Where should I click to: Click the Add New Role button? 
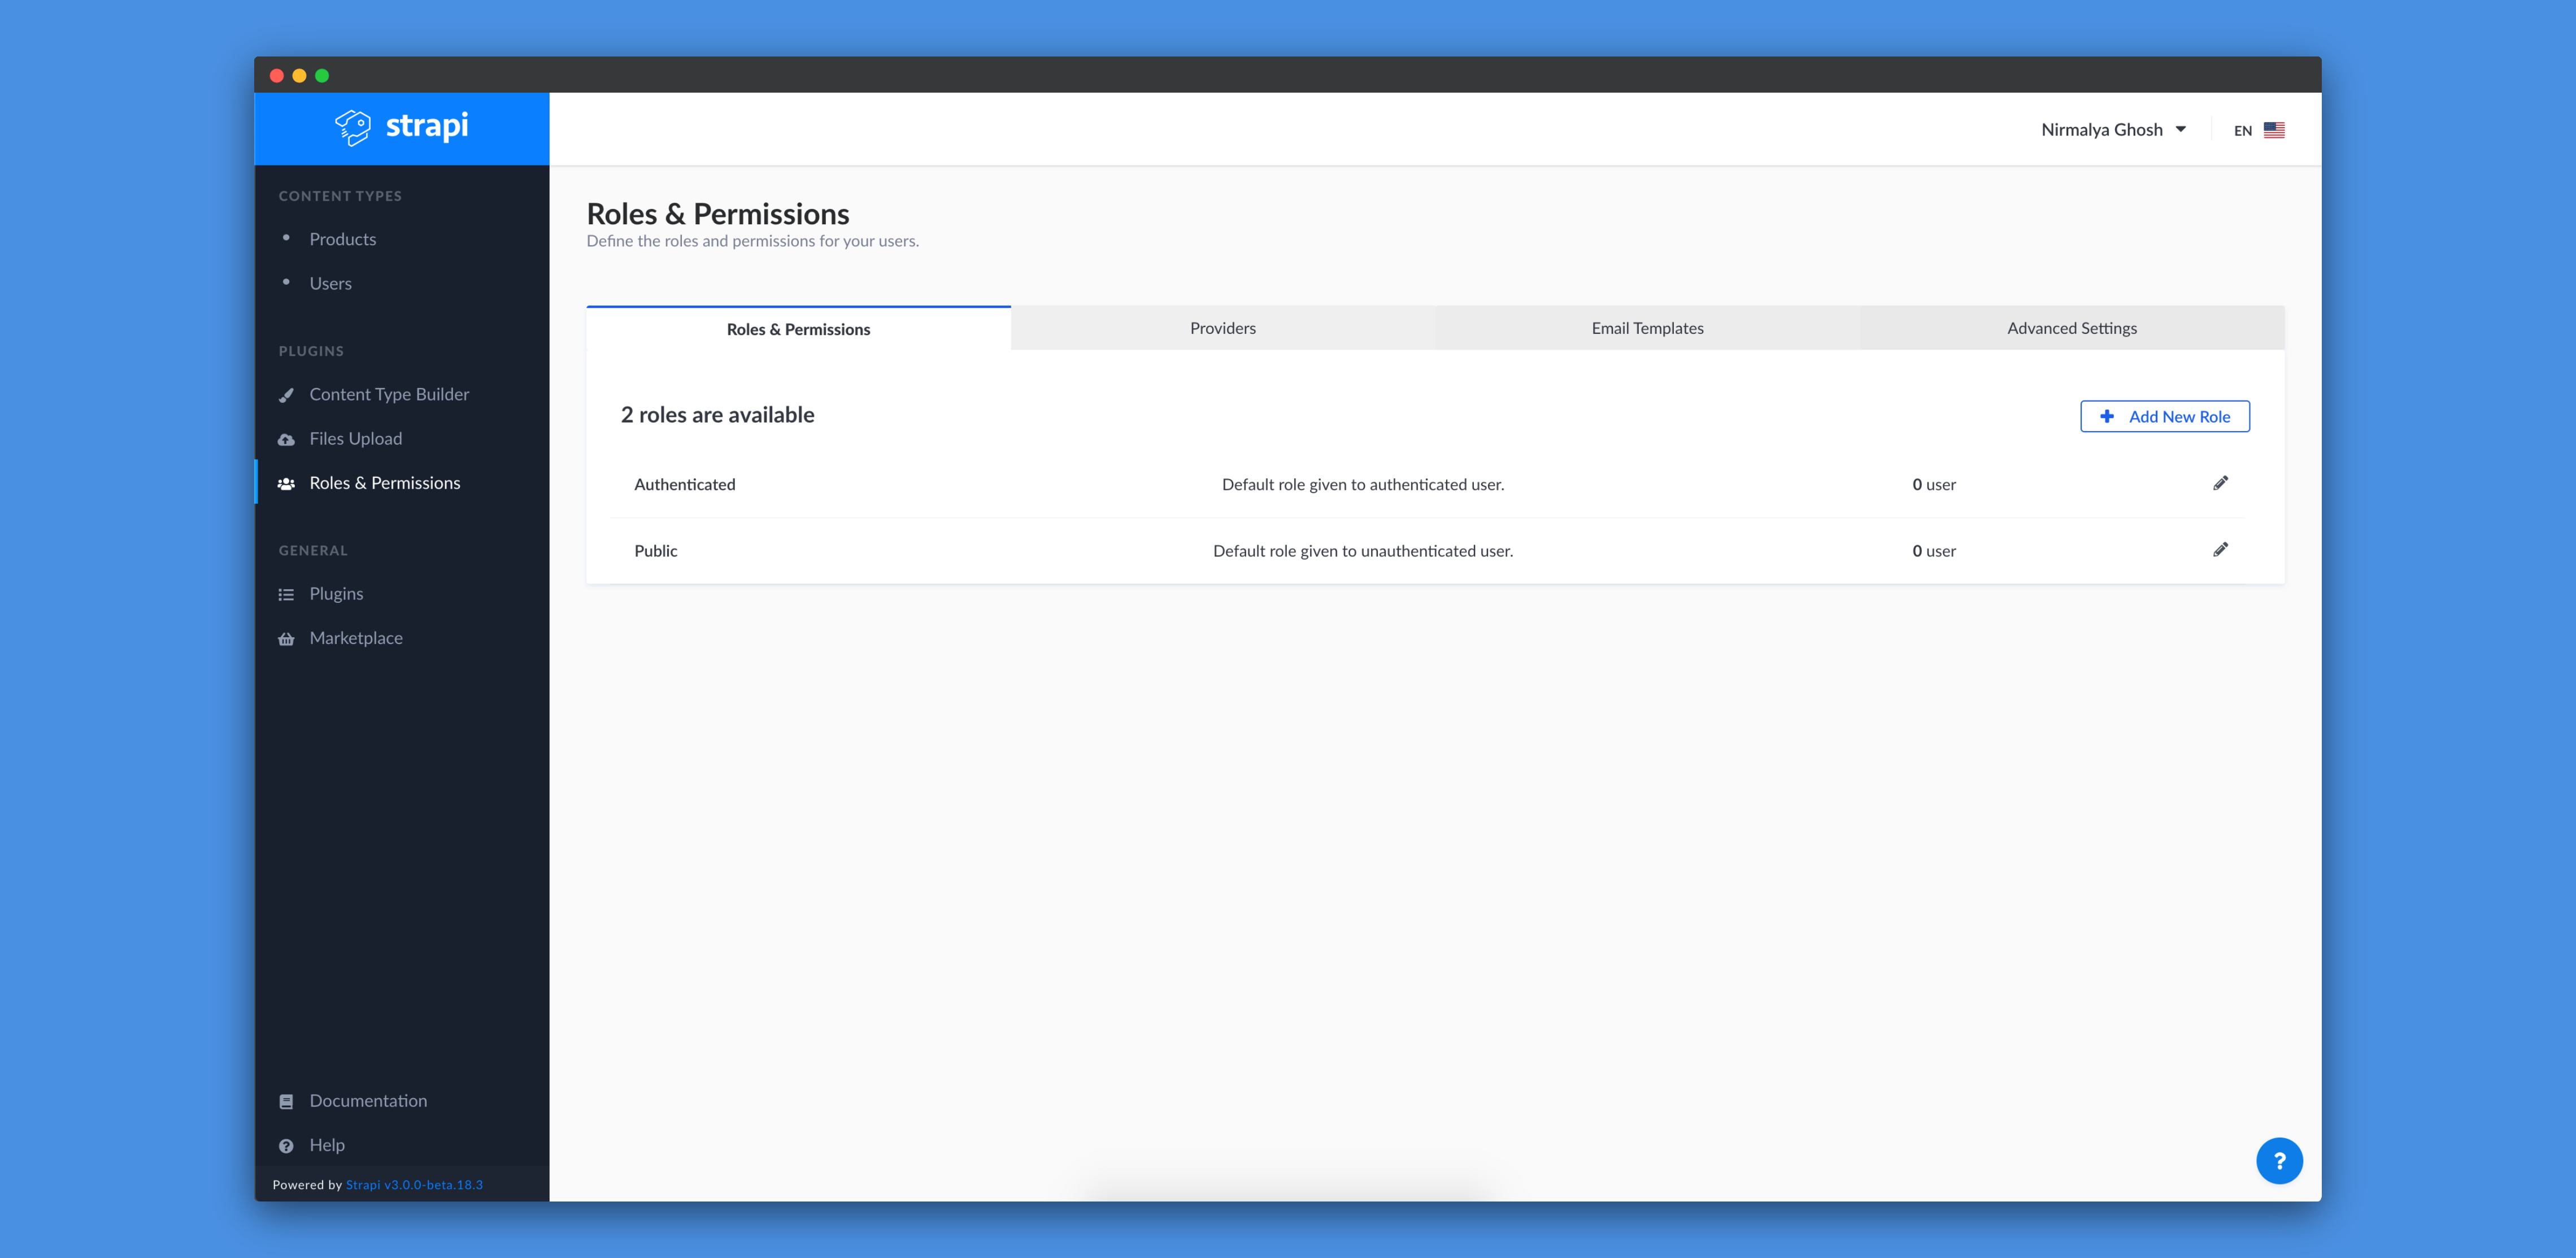coord(2164,416)
